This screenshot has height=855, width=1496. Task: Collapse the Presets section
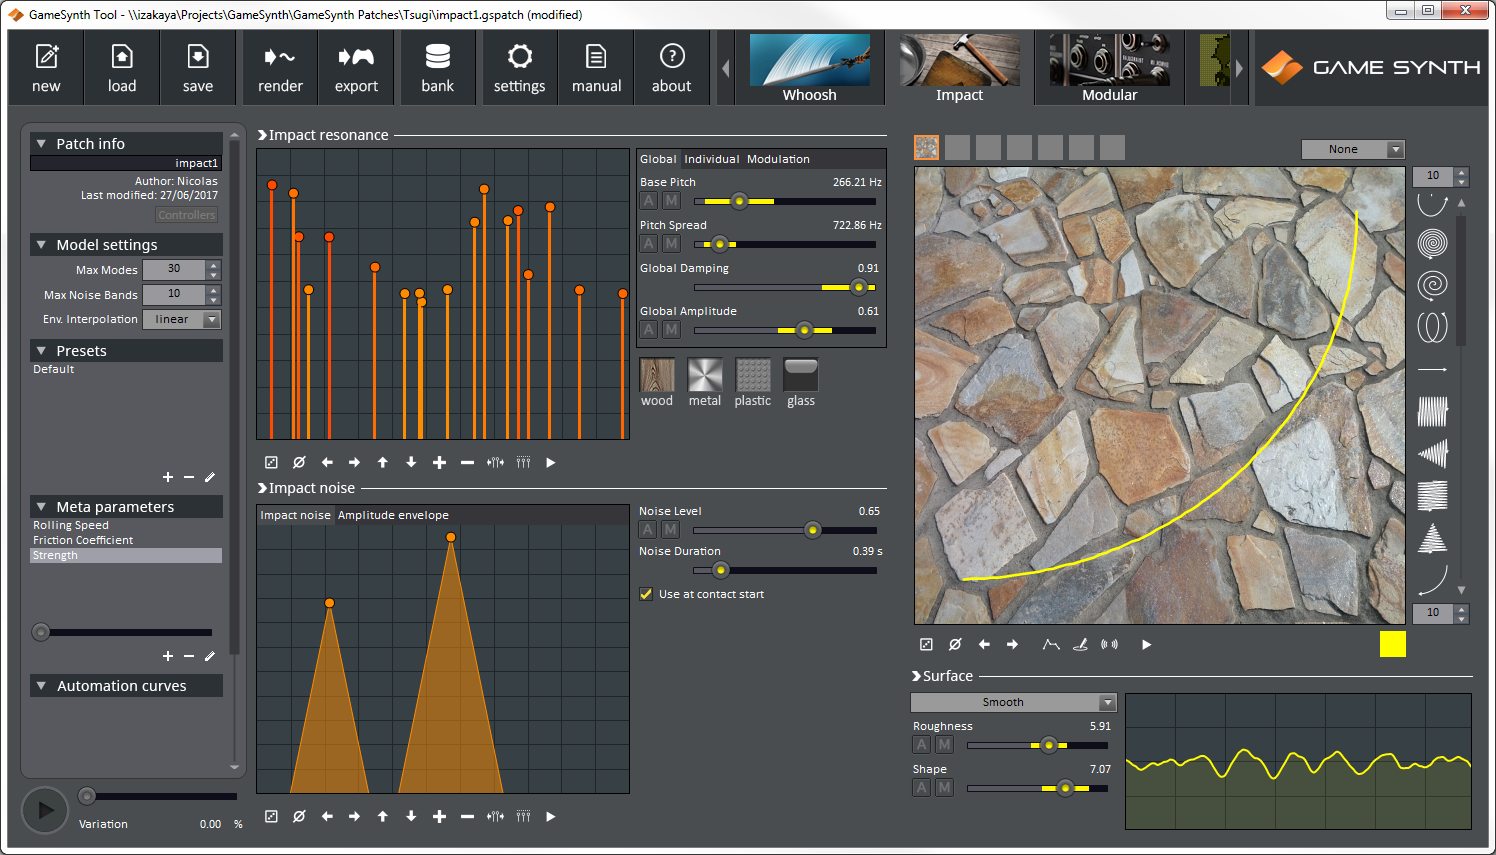[x=41, y=351]
